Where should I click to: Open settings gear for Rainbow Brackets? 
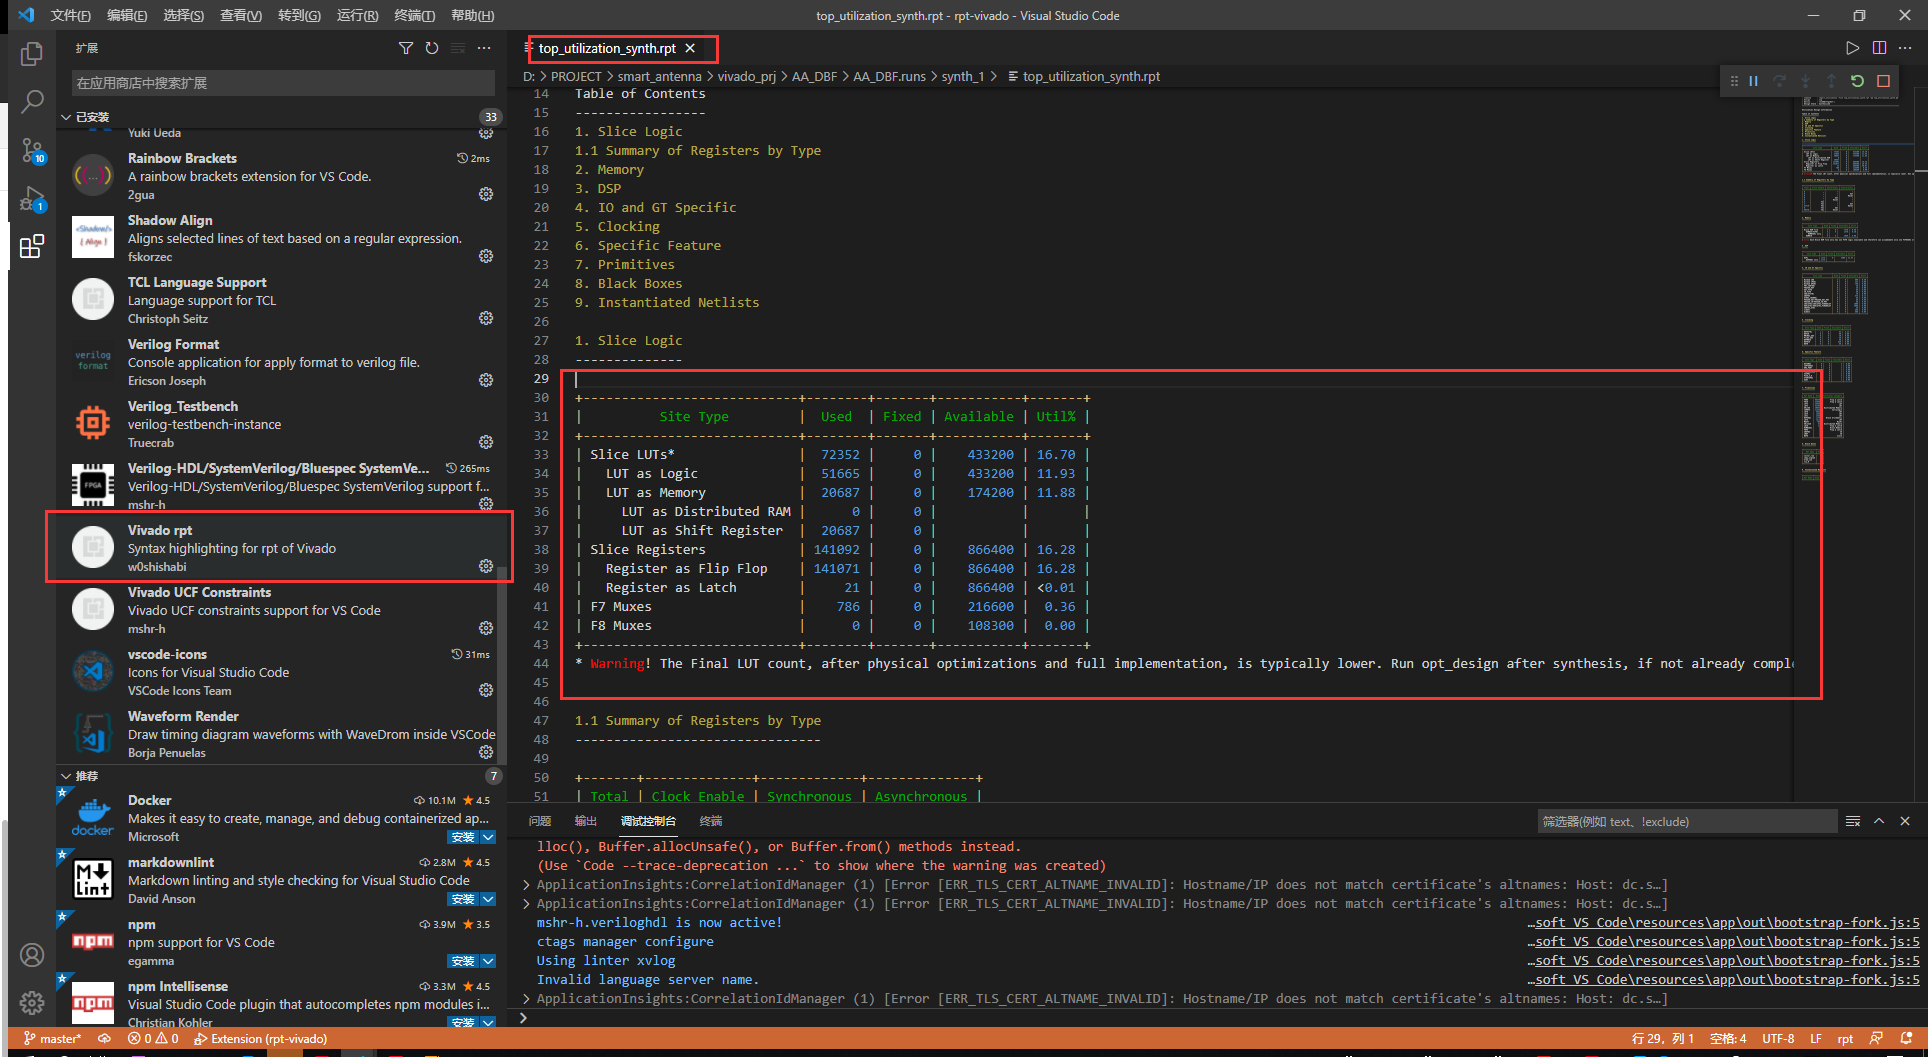486,194
